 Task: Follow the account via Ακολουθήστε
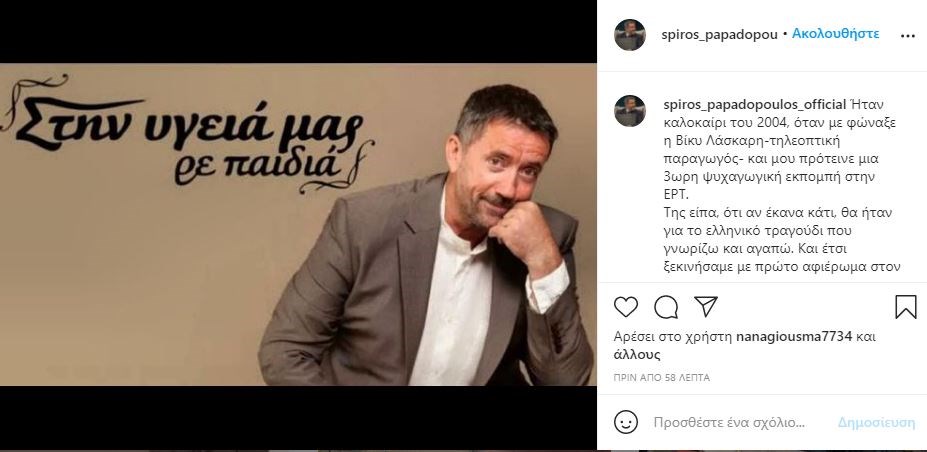(835, 34)
